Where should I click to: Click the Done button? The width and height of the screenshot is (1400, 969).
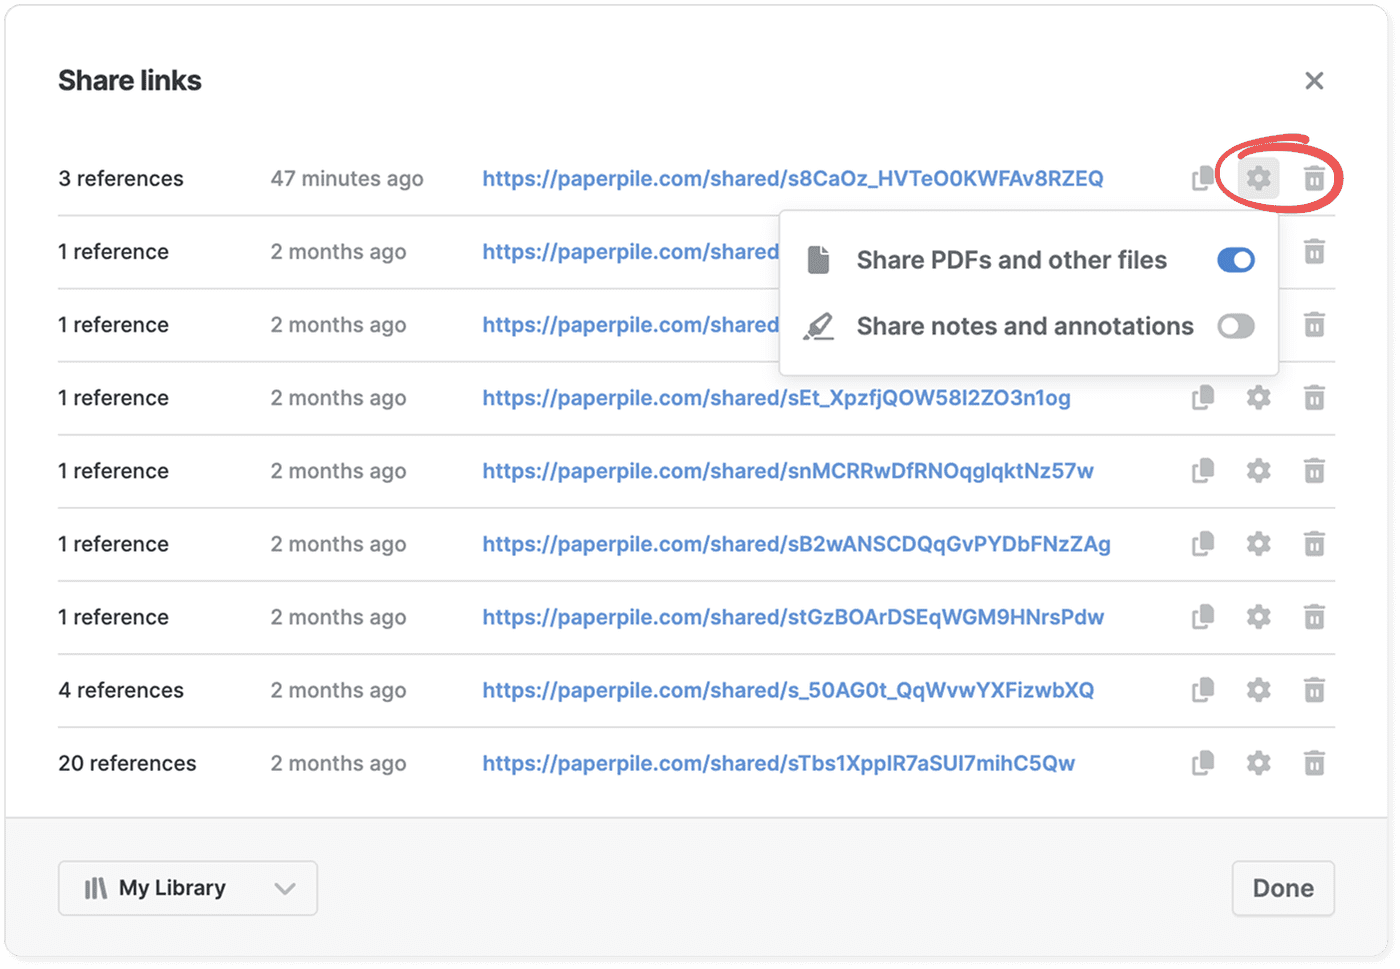tap(1283, 887)
